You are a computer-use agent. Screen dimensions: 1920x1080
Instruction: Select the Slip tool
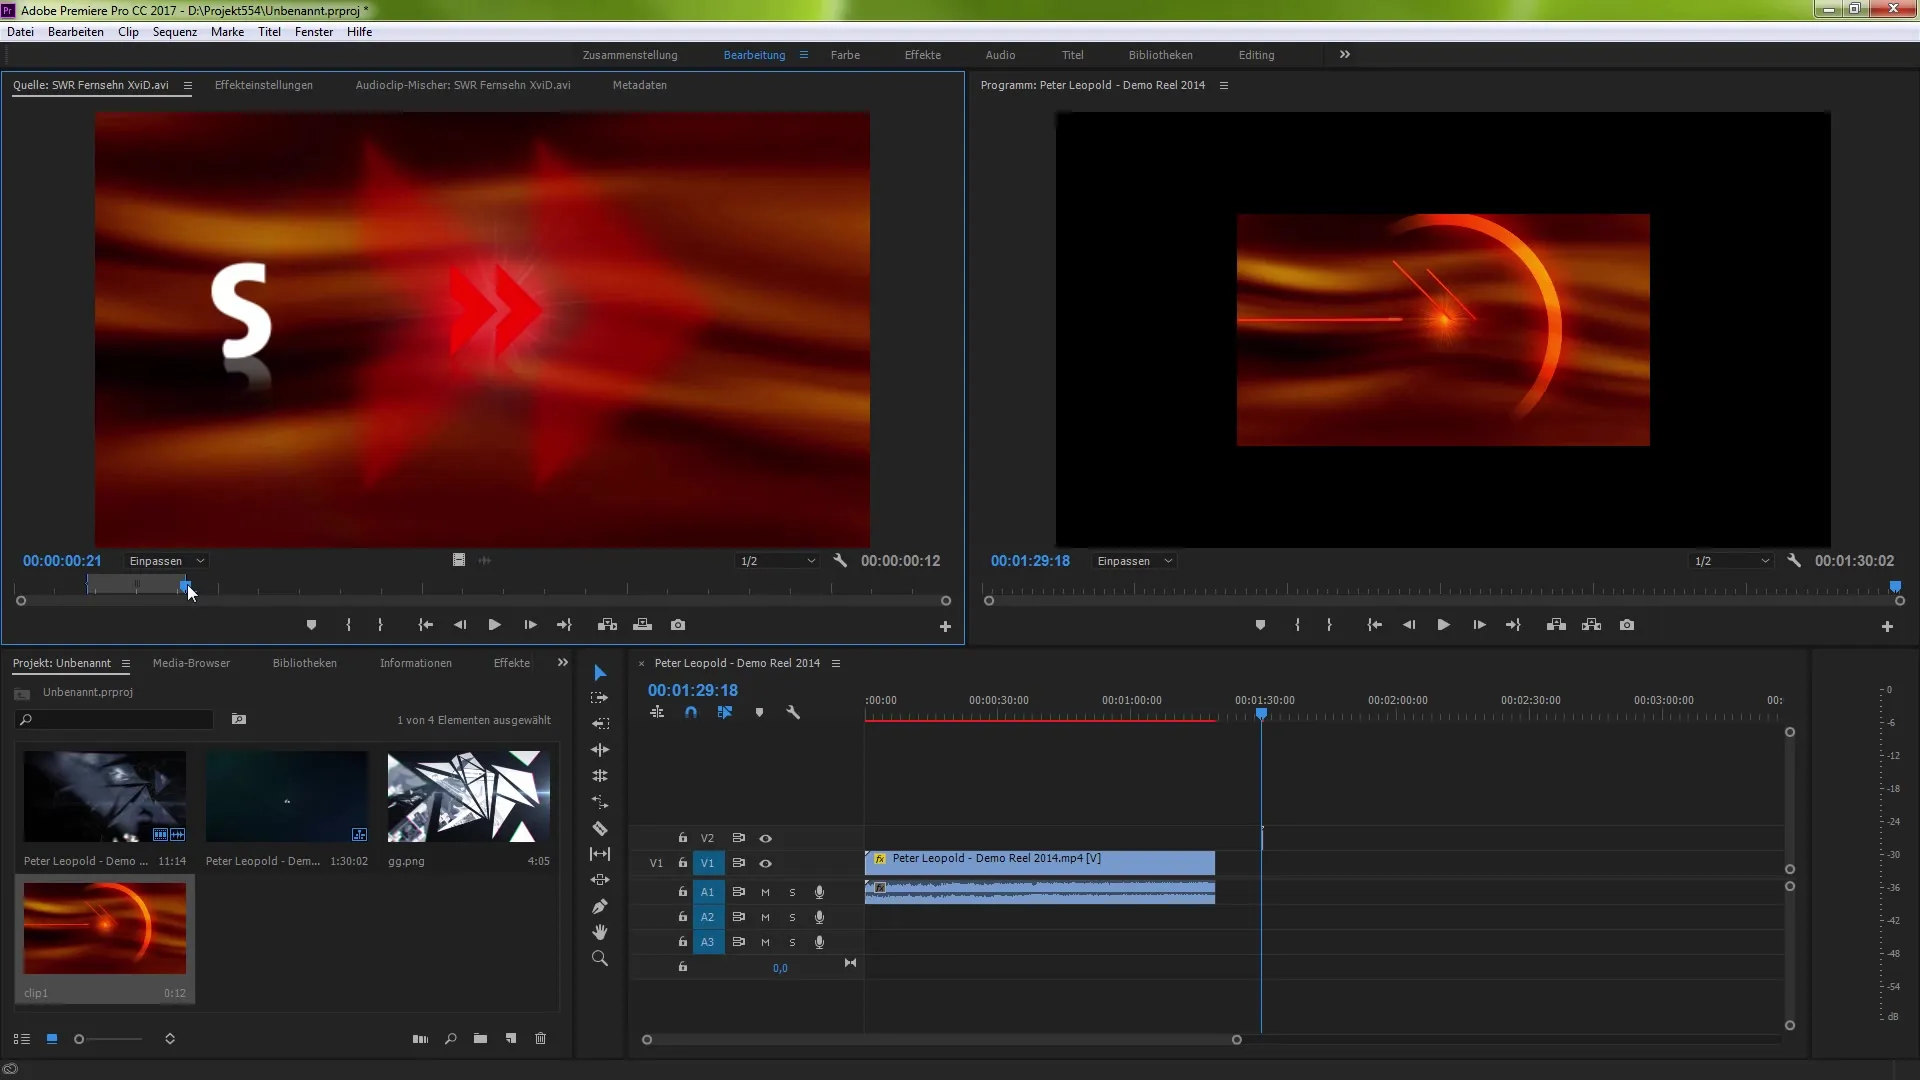pyautogui.click(x=600, y=854)
